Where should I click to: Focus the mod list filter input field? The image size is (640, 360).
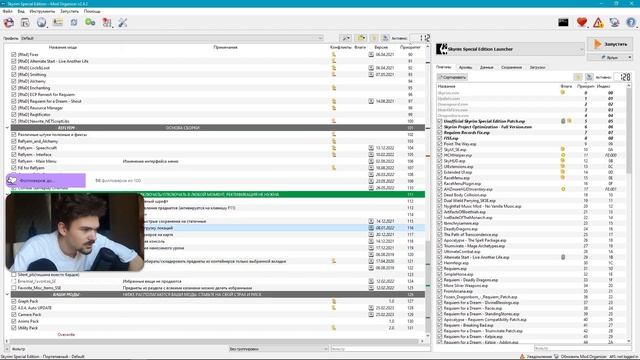(380, 349)
